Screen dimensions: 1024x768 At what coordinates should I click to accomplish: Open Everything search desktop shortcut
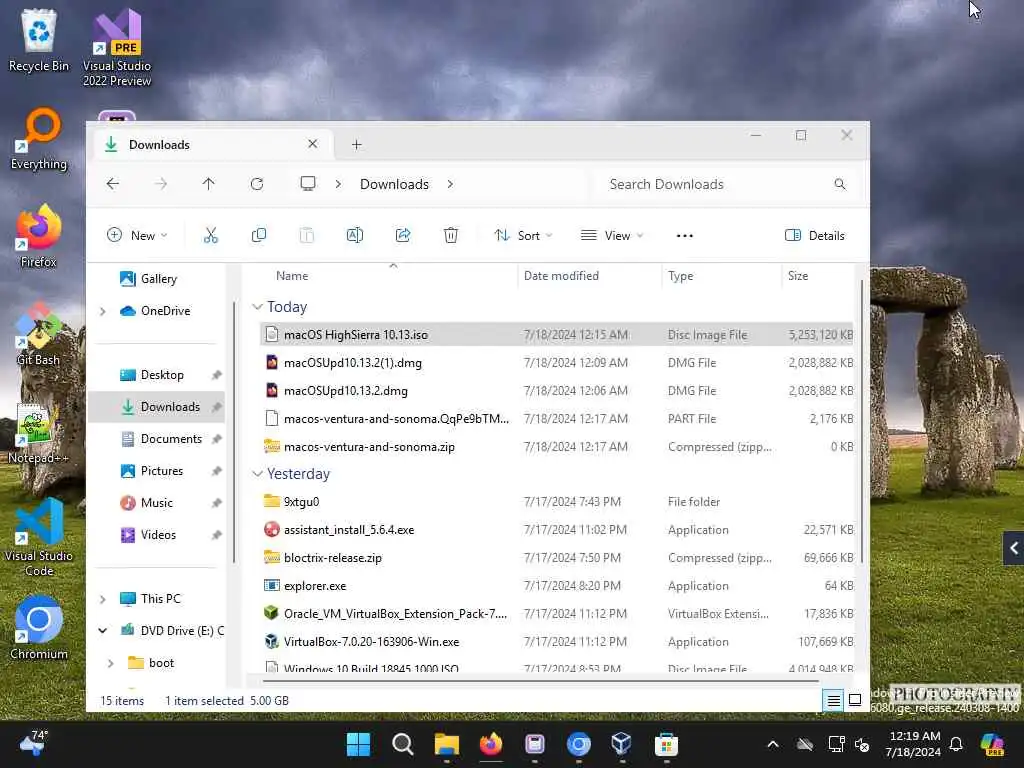(39, 139)
